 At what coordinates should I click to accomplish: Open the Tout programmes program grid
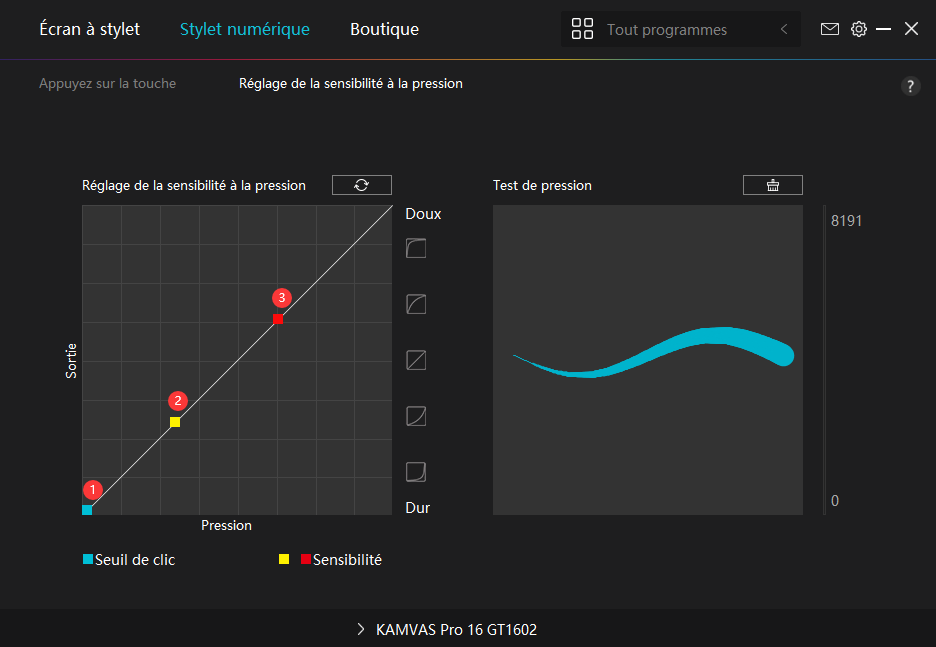[x=582, y=29]
